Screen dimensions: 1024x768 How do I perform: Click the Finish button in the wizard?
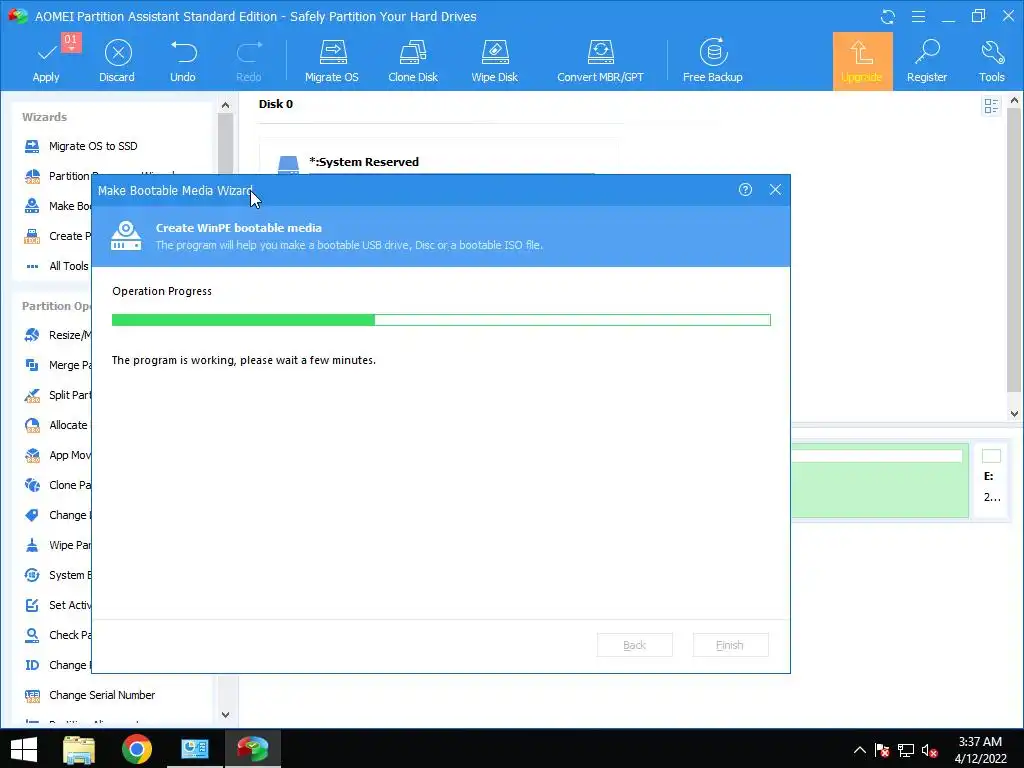[x=730, y=645]
